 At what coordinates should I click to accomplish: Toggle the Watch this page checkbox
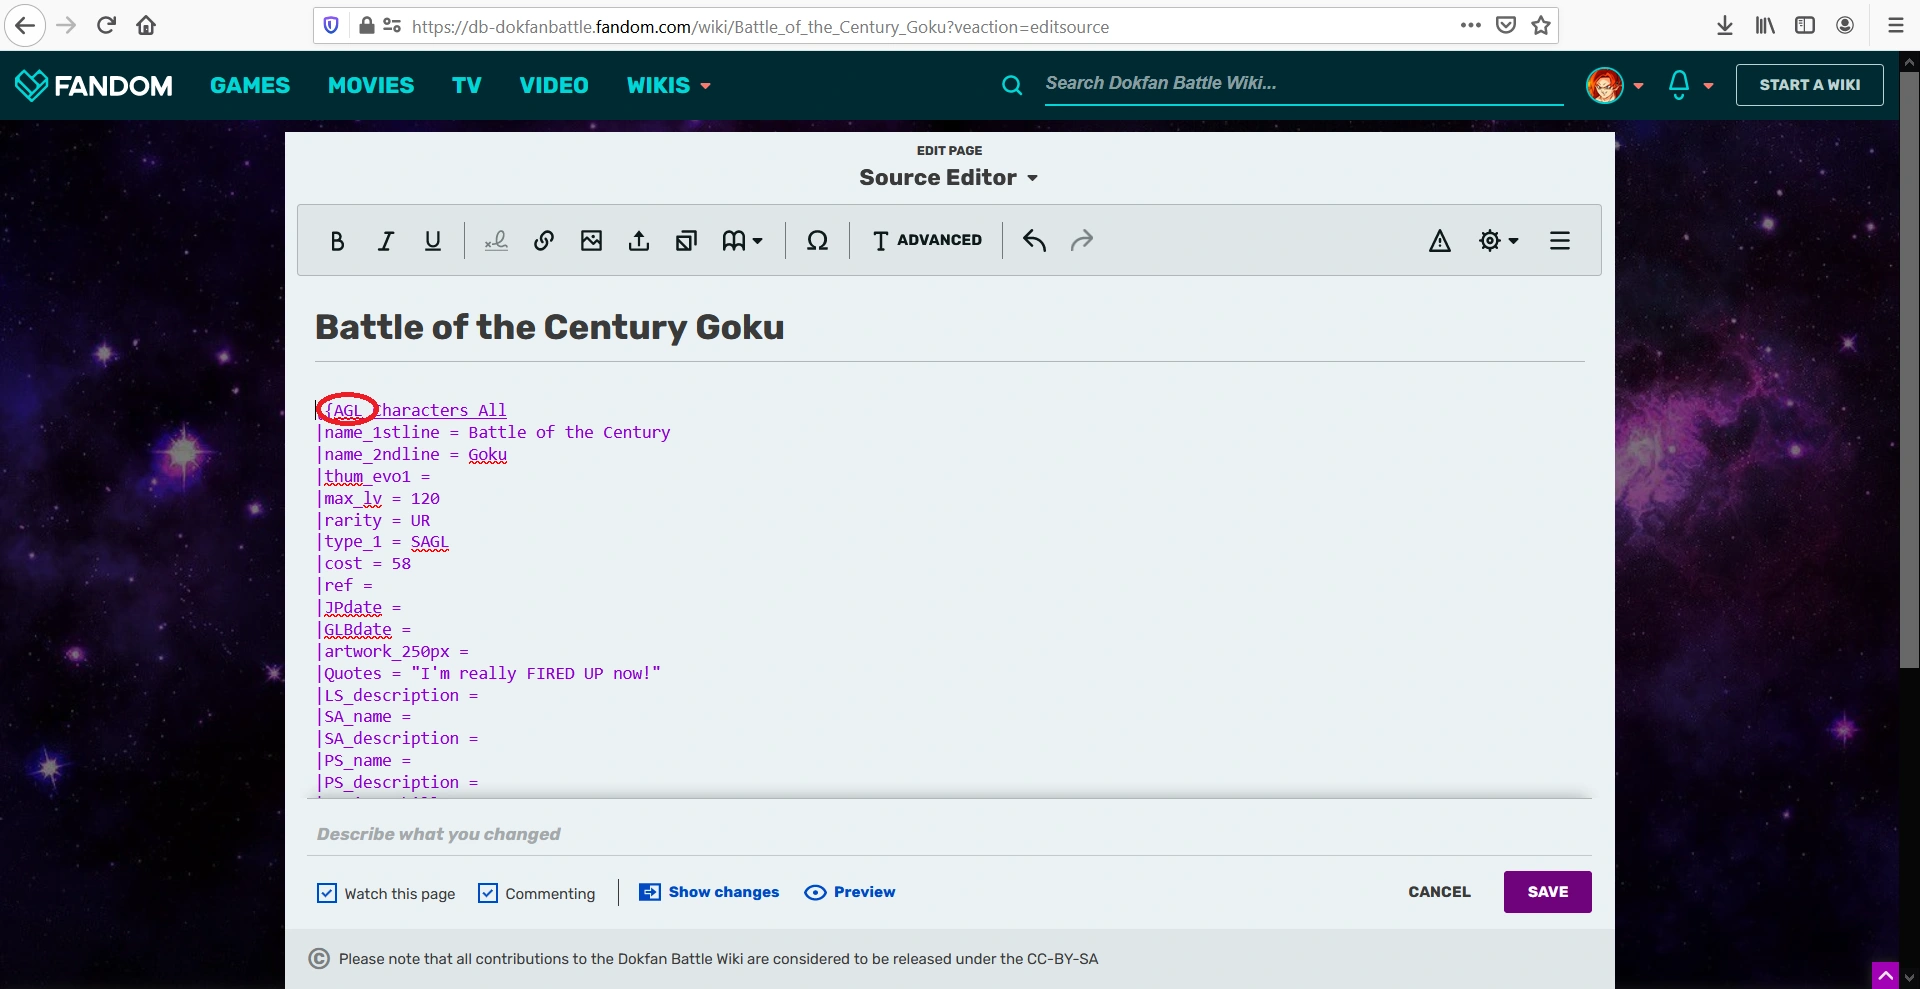pos(327,893)
